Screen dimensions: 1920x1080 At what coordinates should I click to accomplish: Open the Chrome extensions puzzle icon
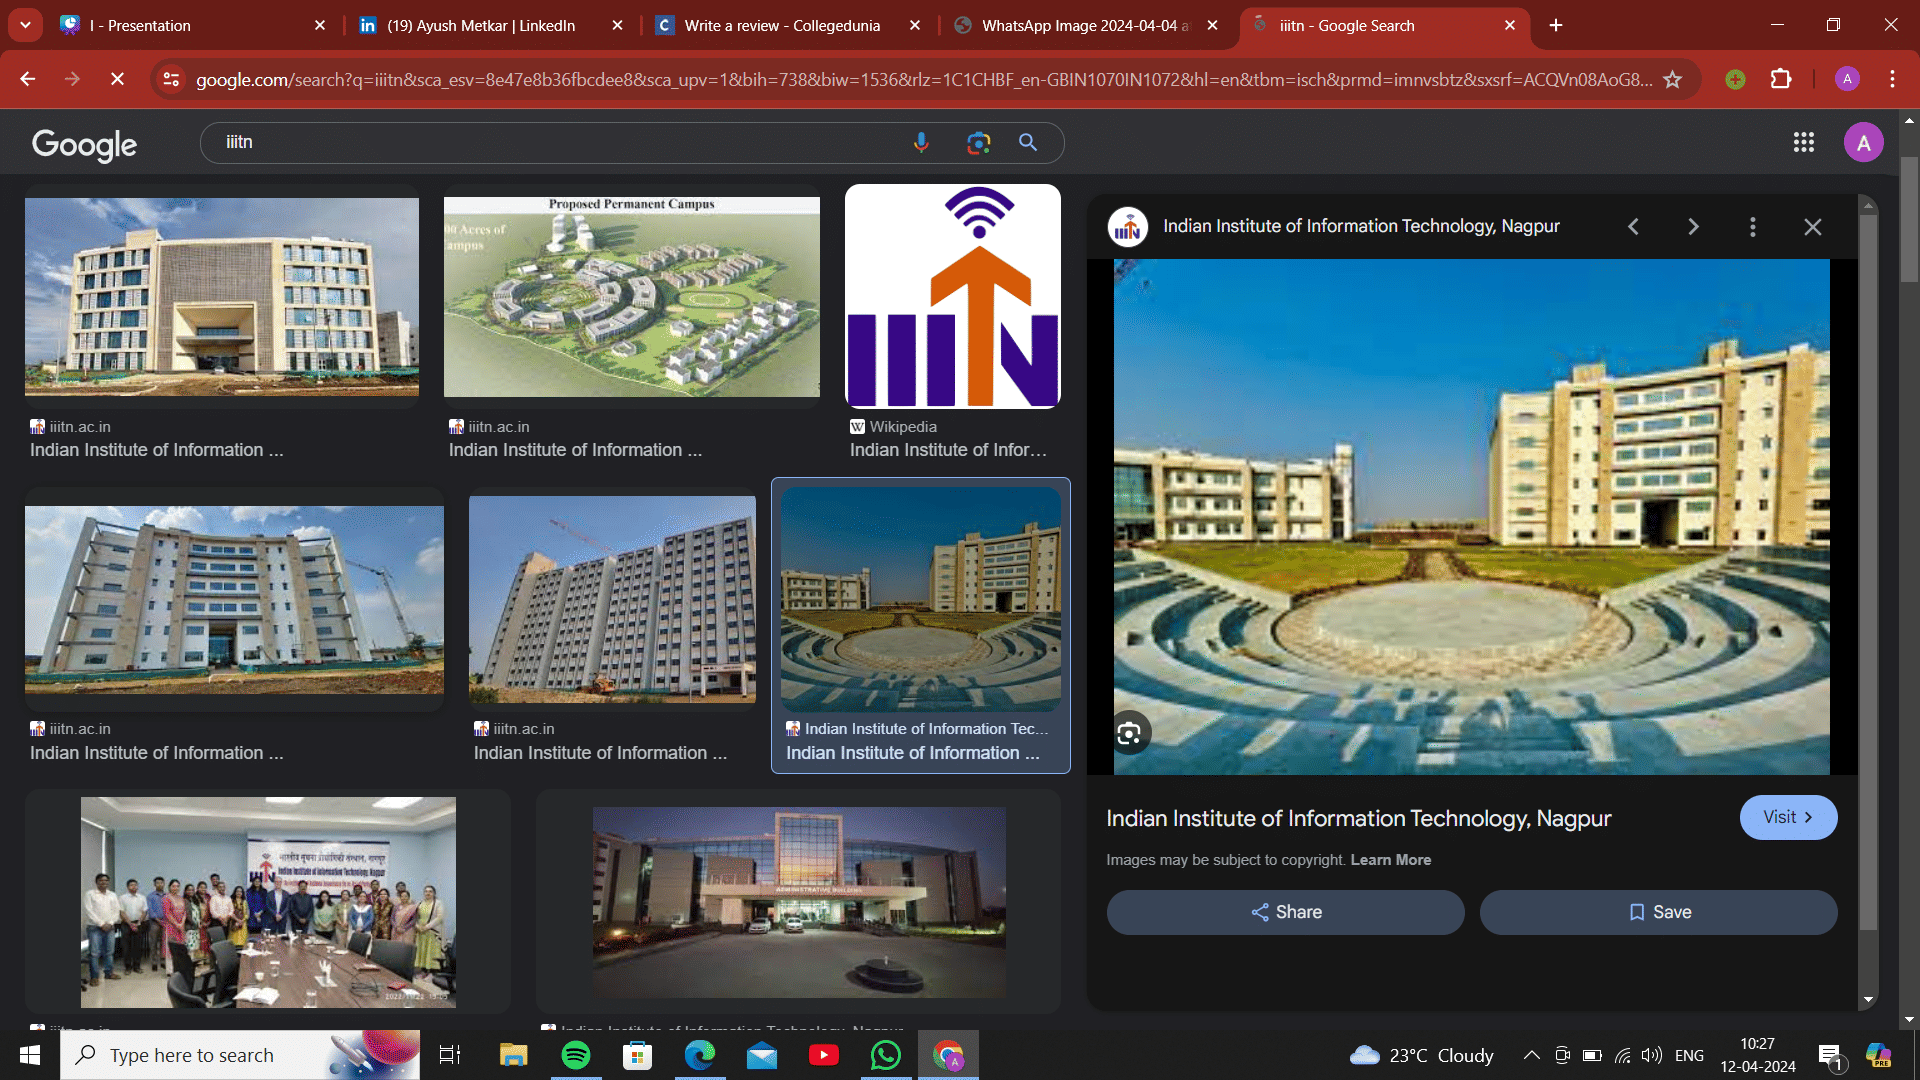[x=1781, y=79]
